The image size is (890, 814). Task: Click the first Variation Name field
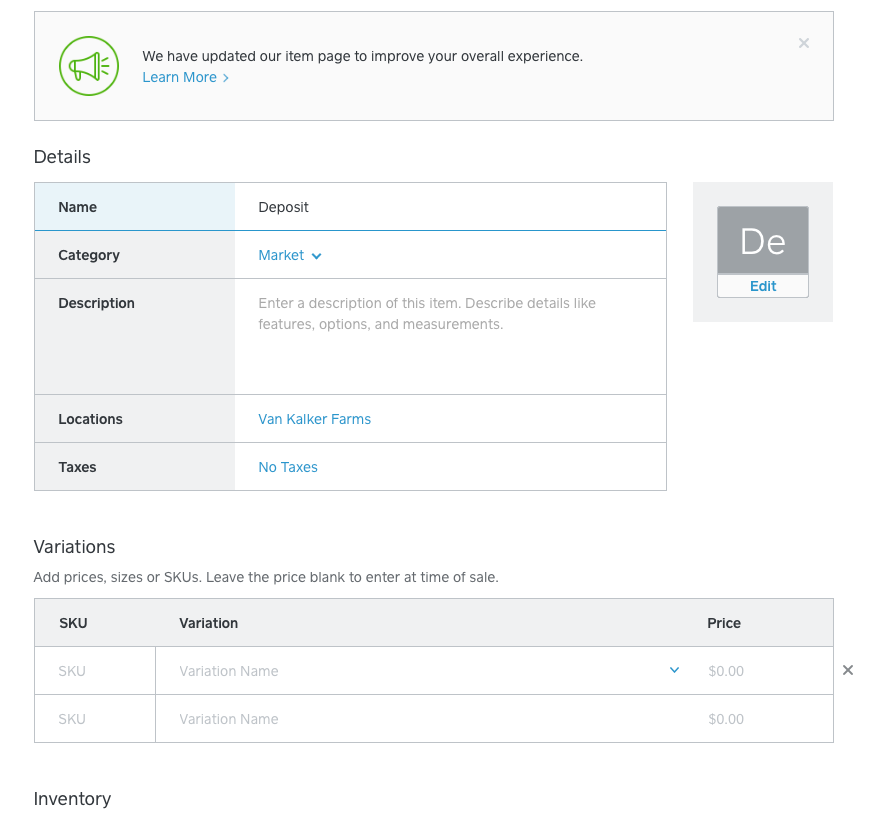click(410, 671)
